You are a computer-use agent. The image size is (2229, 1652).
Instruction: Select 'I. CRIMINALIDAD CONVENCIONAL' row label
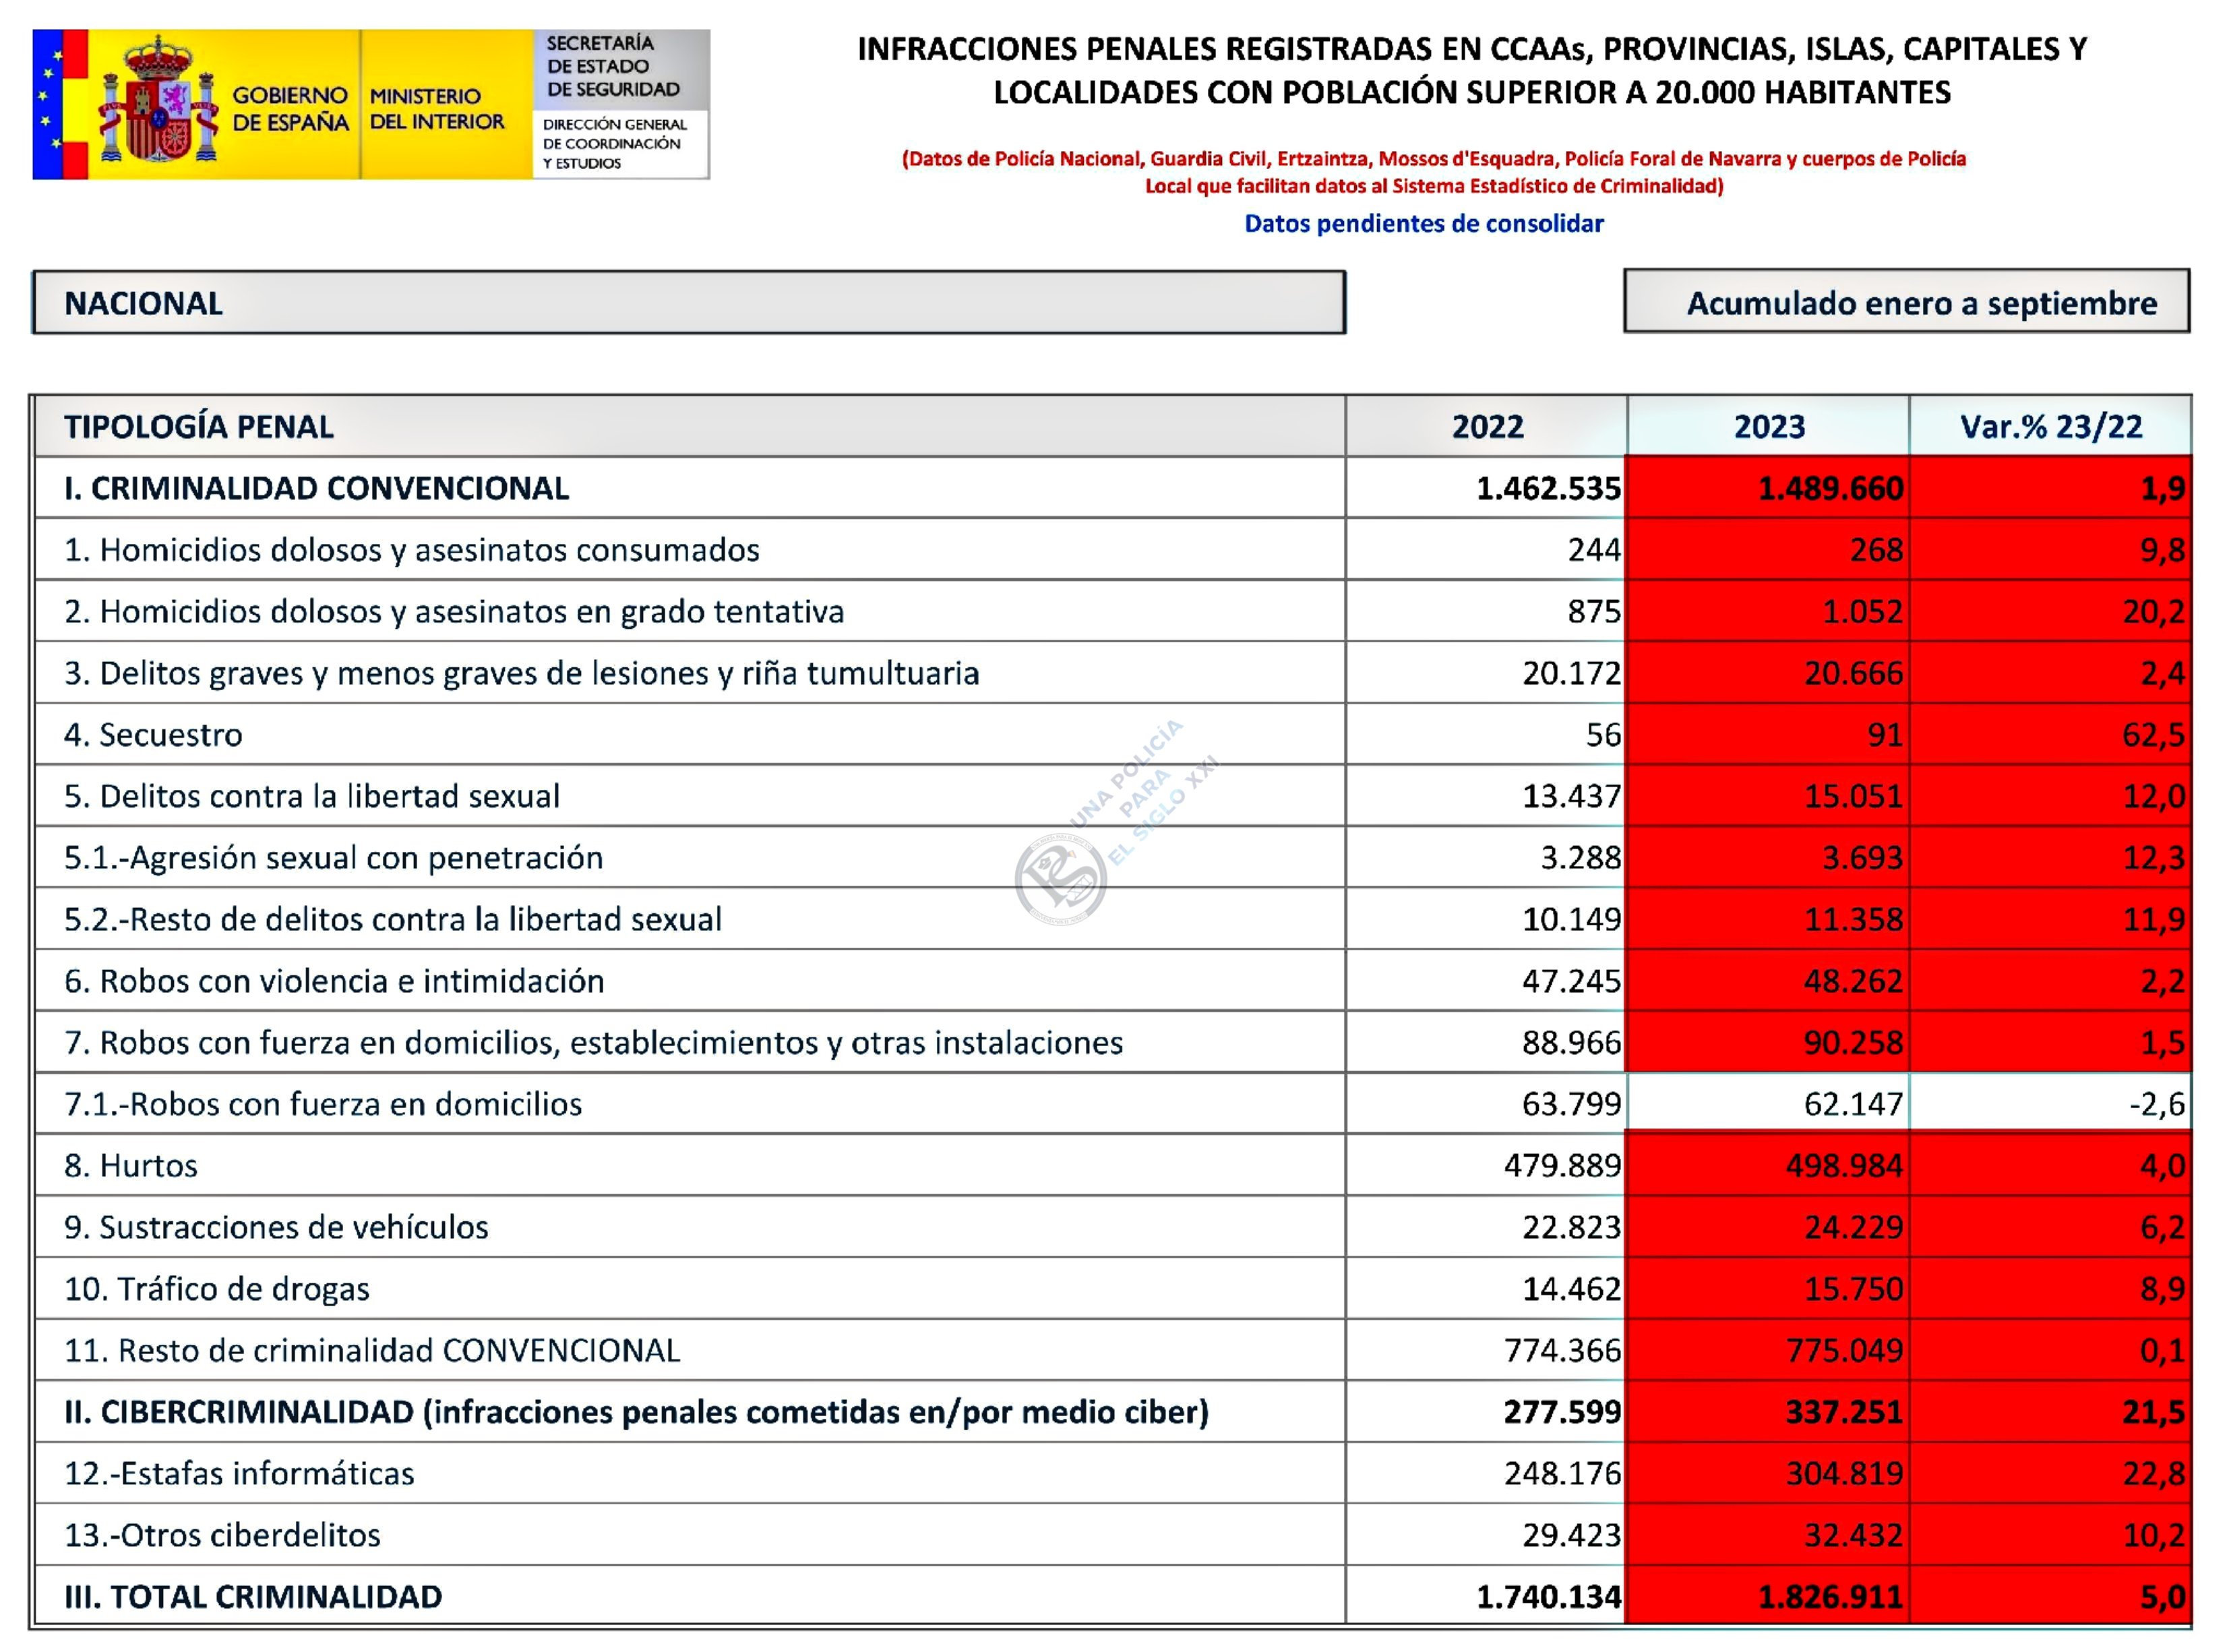pos(316,488)
